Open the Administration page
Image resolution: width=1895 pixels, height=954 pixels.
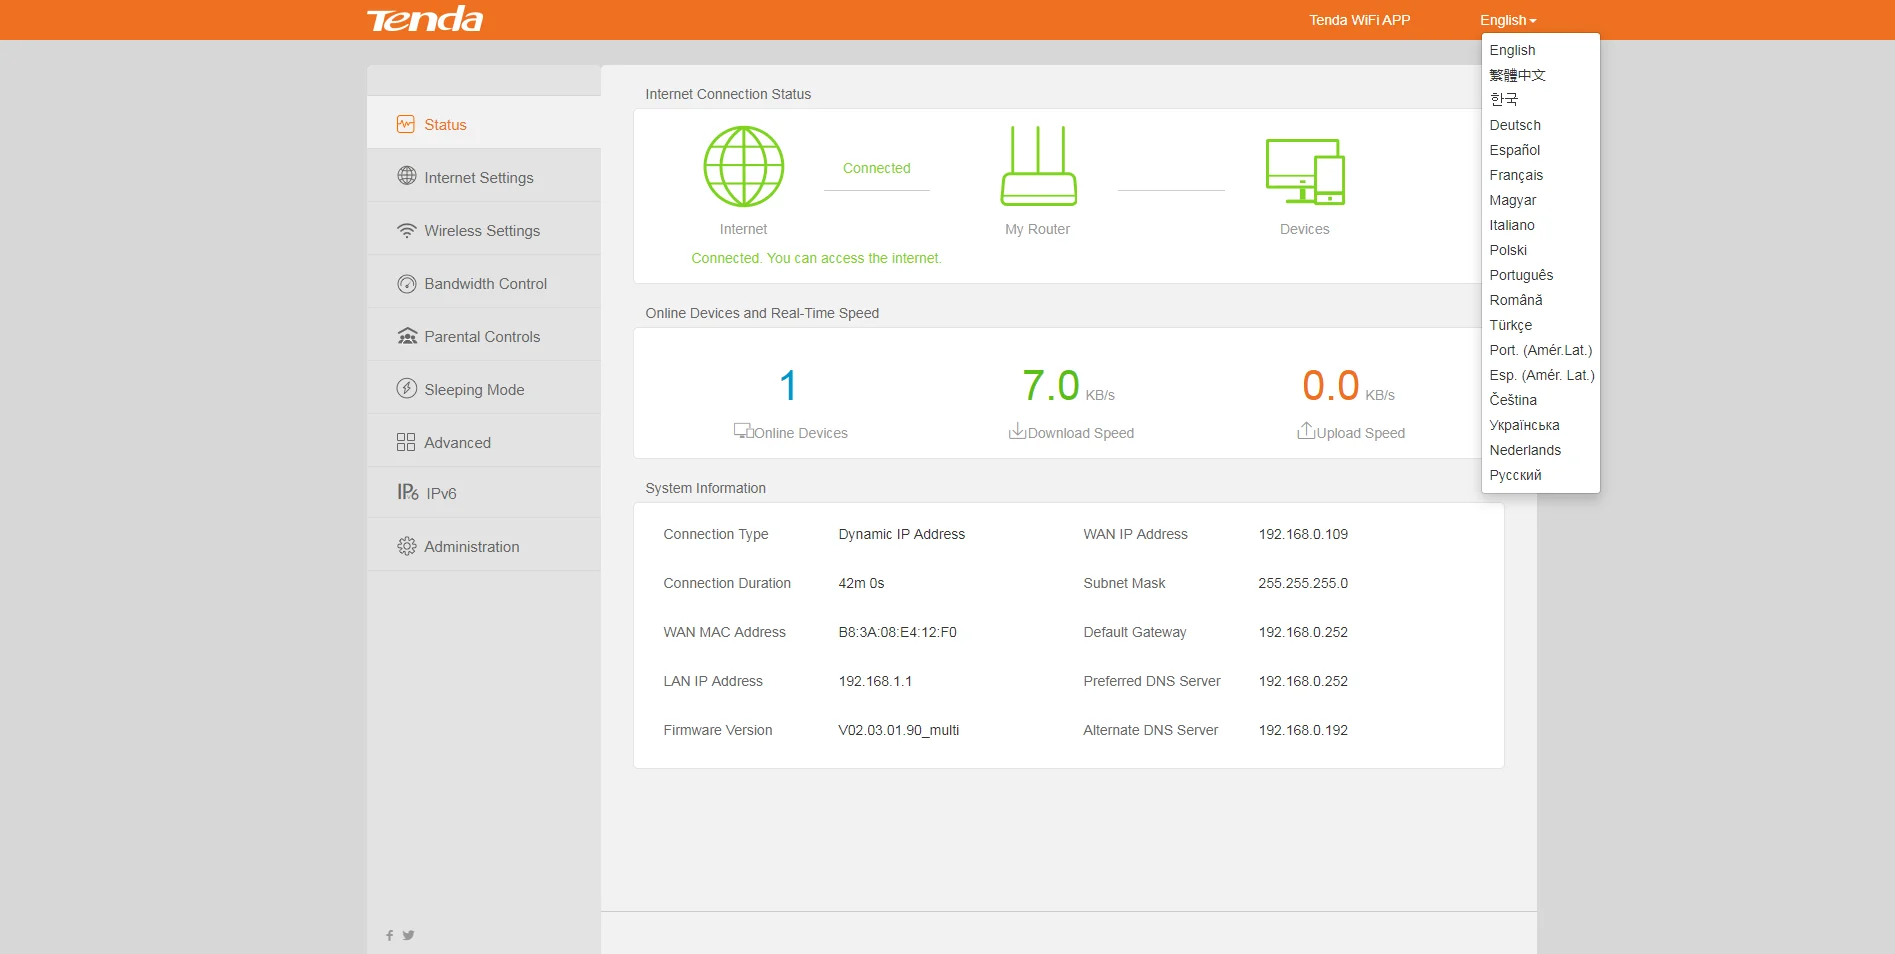pyautogui.click(x=471, y=547)
